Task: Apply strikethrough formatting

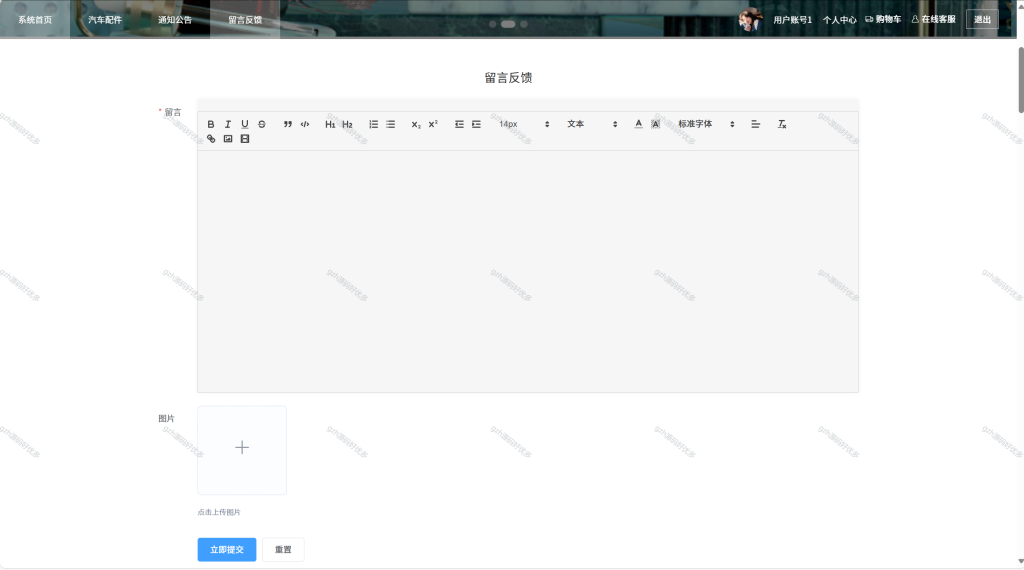Action: pos(262,124)
